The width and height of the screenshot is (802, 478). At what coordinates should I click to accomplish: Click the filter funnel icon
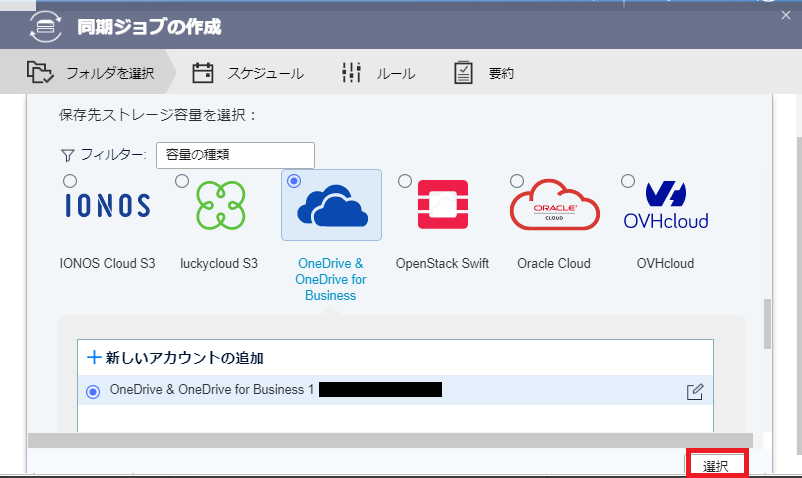tap(67, 155)
